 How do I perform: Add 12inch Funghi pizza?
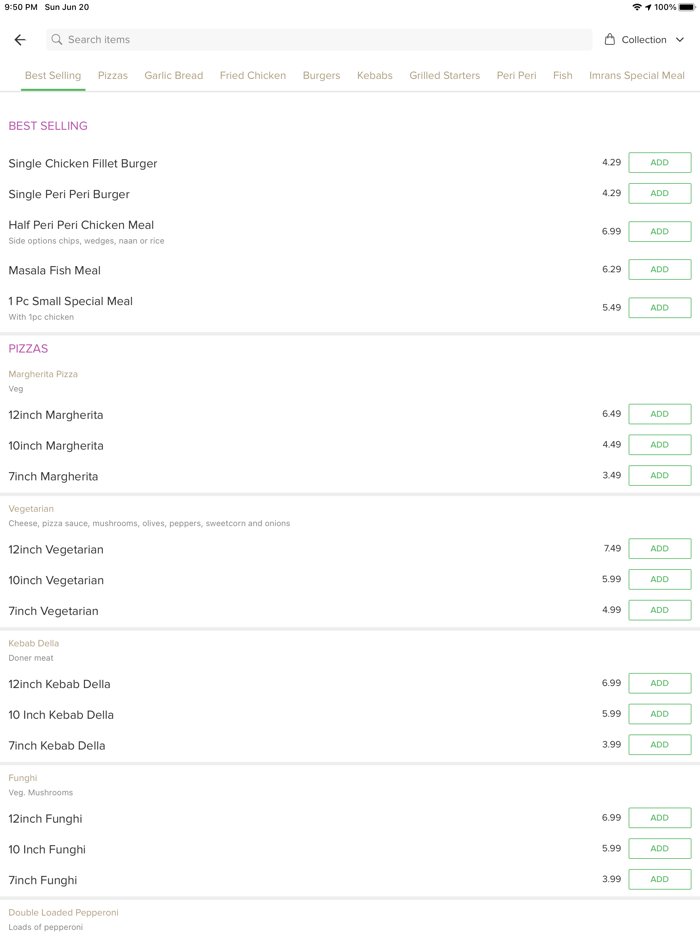[659, 818]
